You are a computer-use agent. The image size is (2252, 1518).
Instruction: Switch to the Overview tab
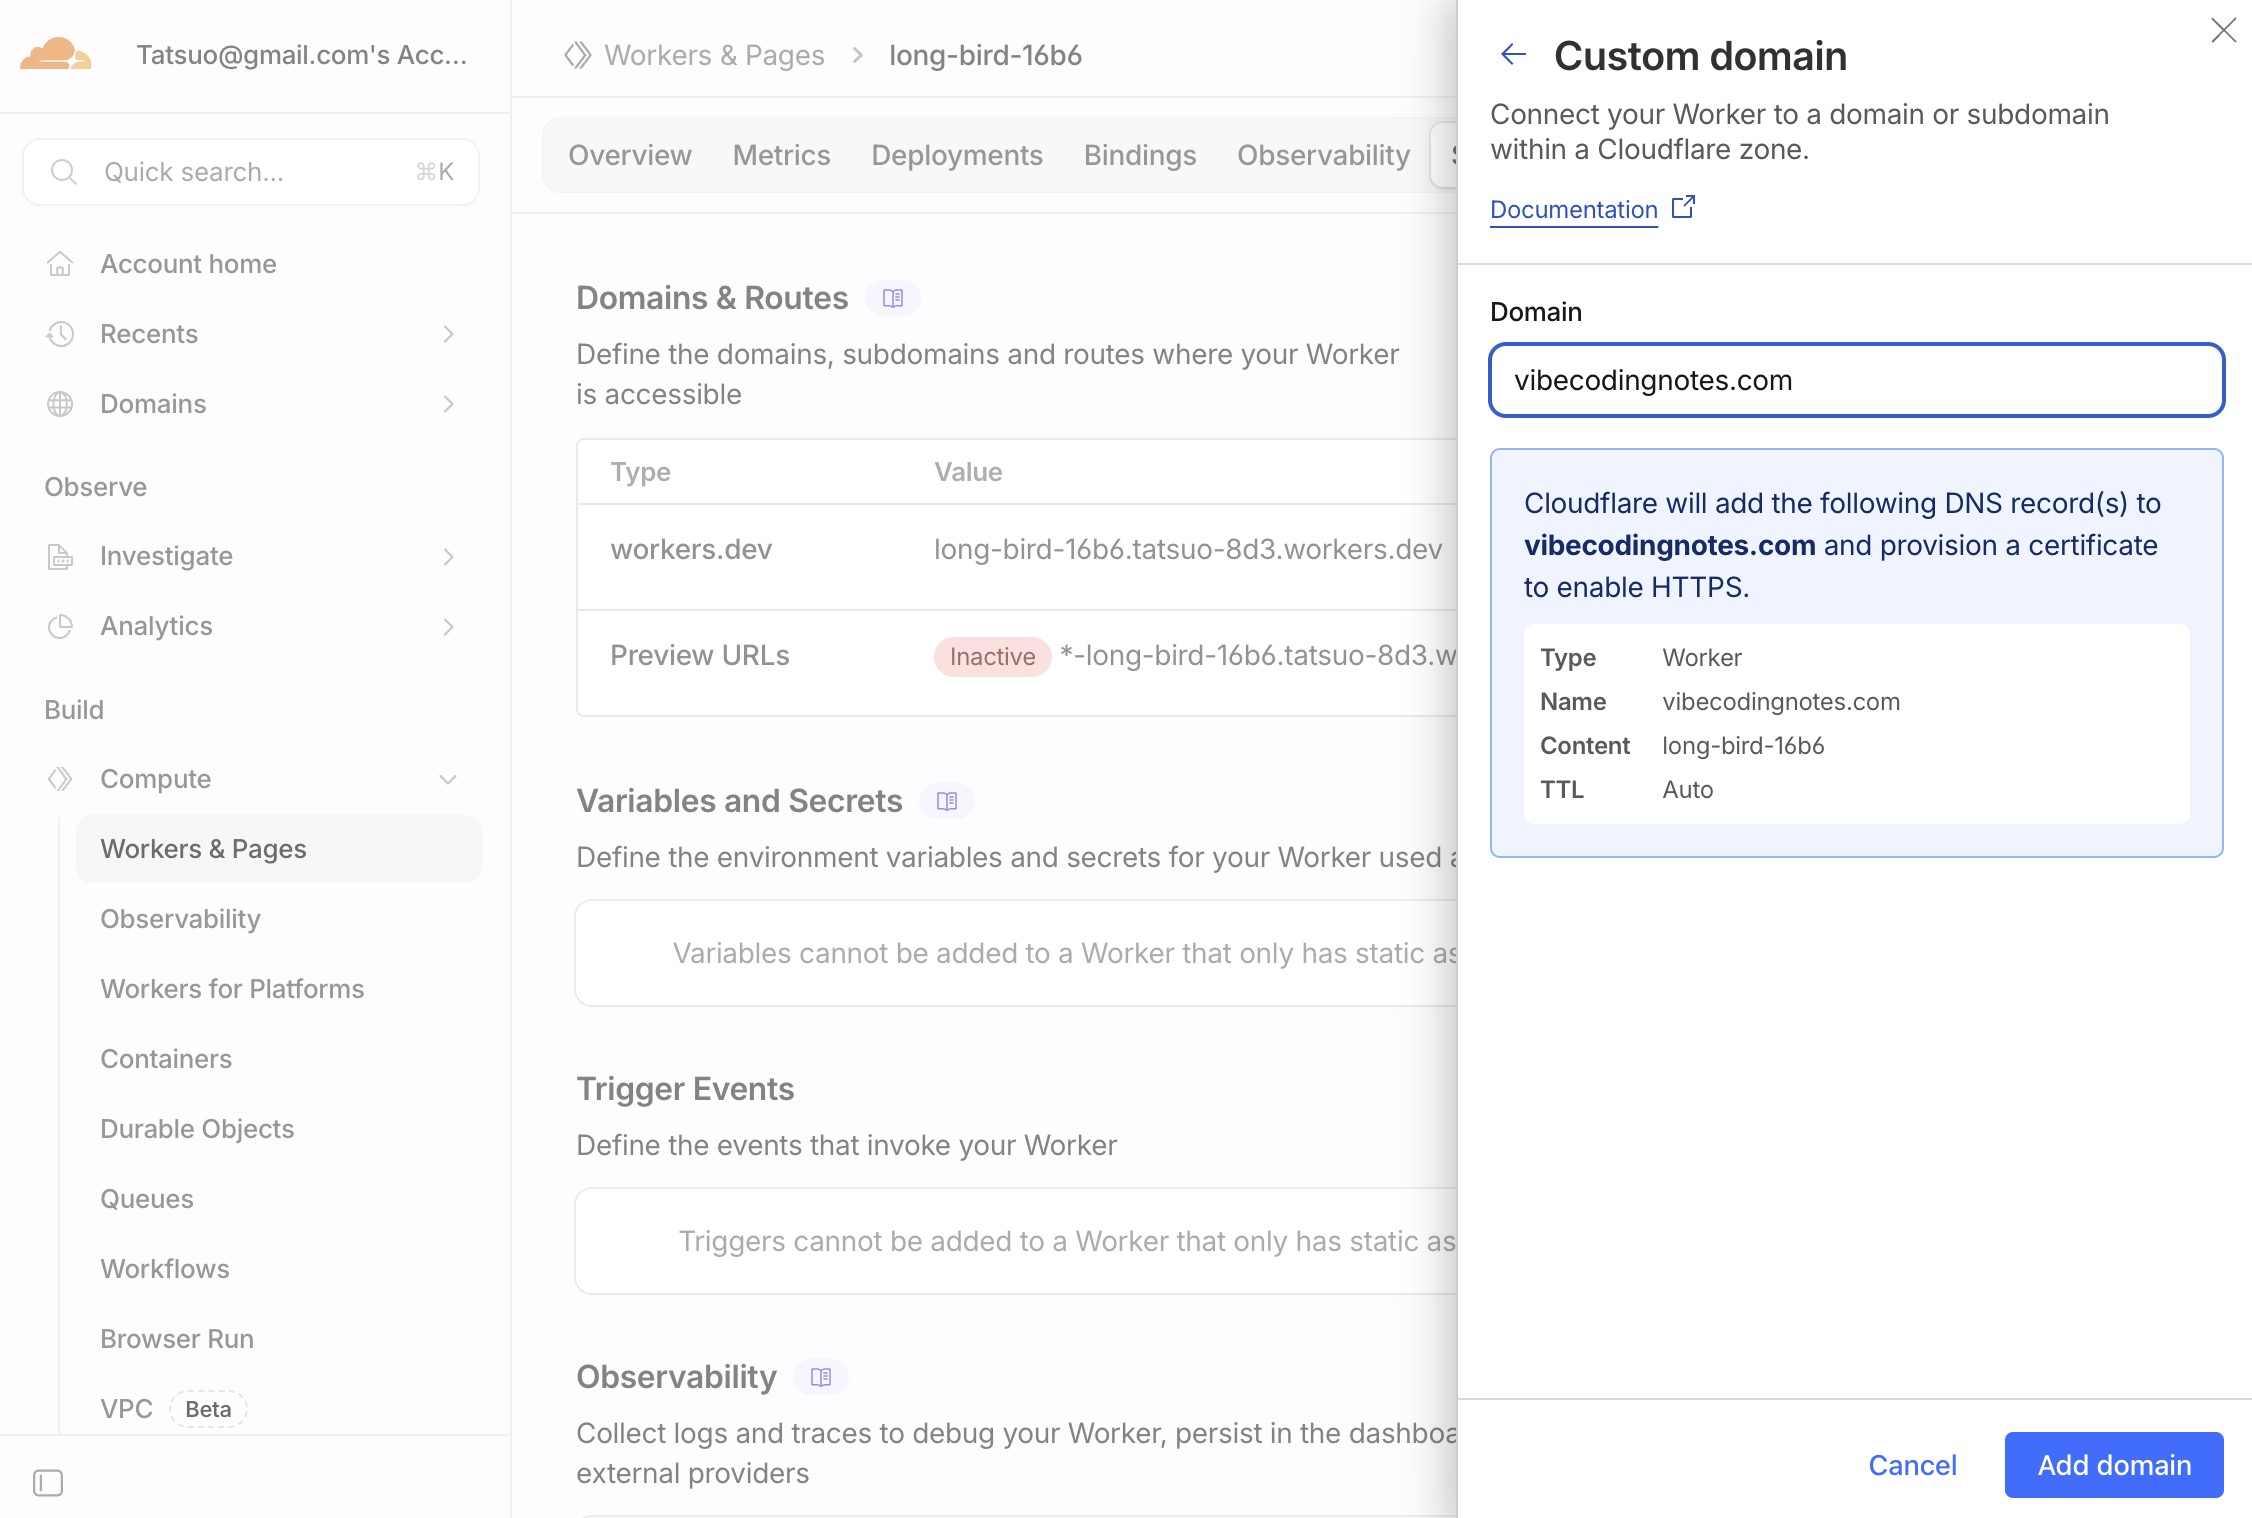click(x=630, y=155)
